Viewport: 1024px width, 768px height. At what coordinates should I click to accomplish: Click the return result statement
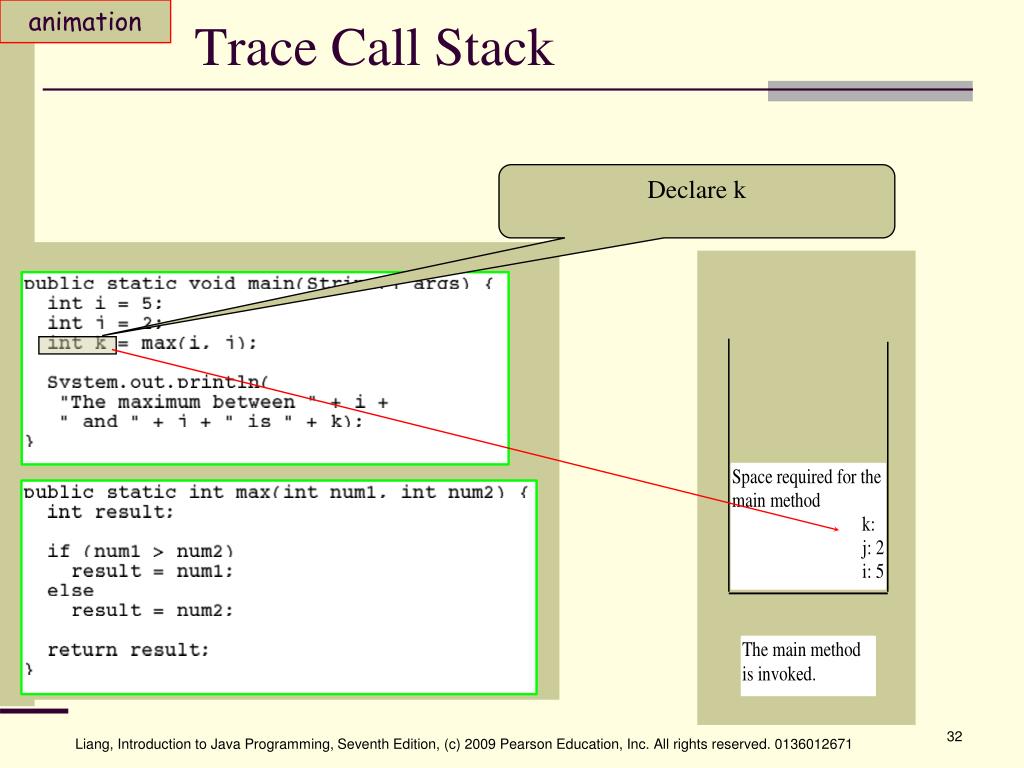pos(128,650)
